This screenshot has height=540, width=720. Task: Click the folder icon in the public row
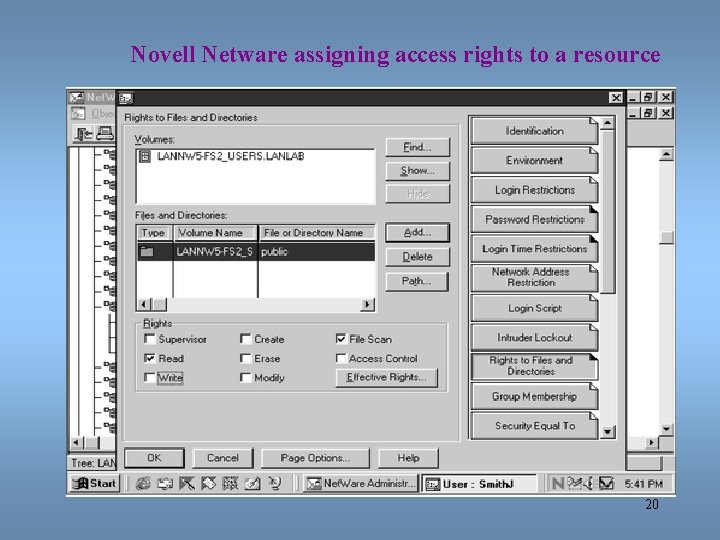coord(147,252)
